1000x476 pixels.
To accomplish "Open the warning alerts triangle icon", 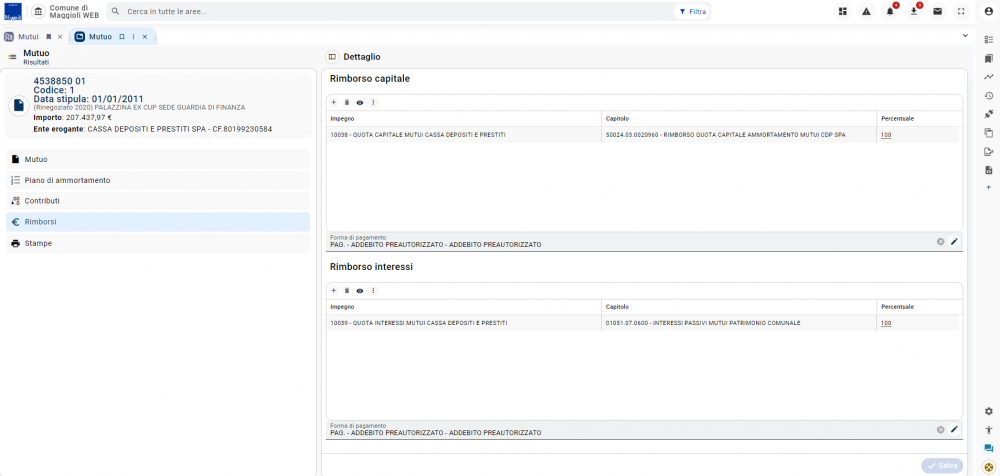I will [x=866, y=11].
